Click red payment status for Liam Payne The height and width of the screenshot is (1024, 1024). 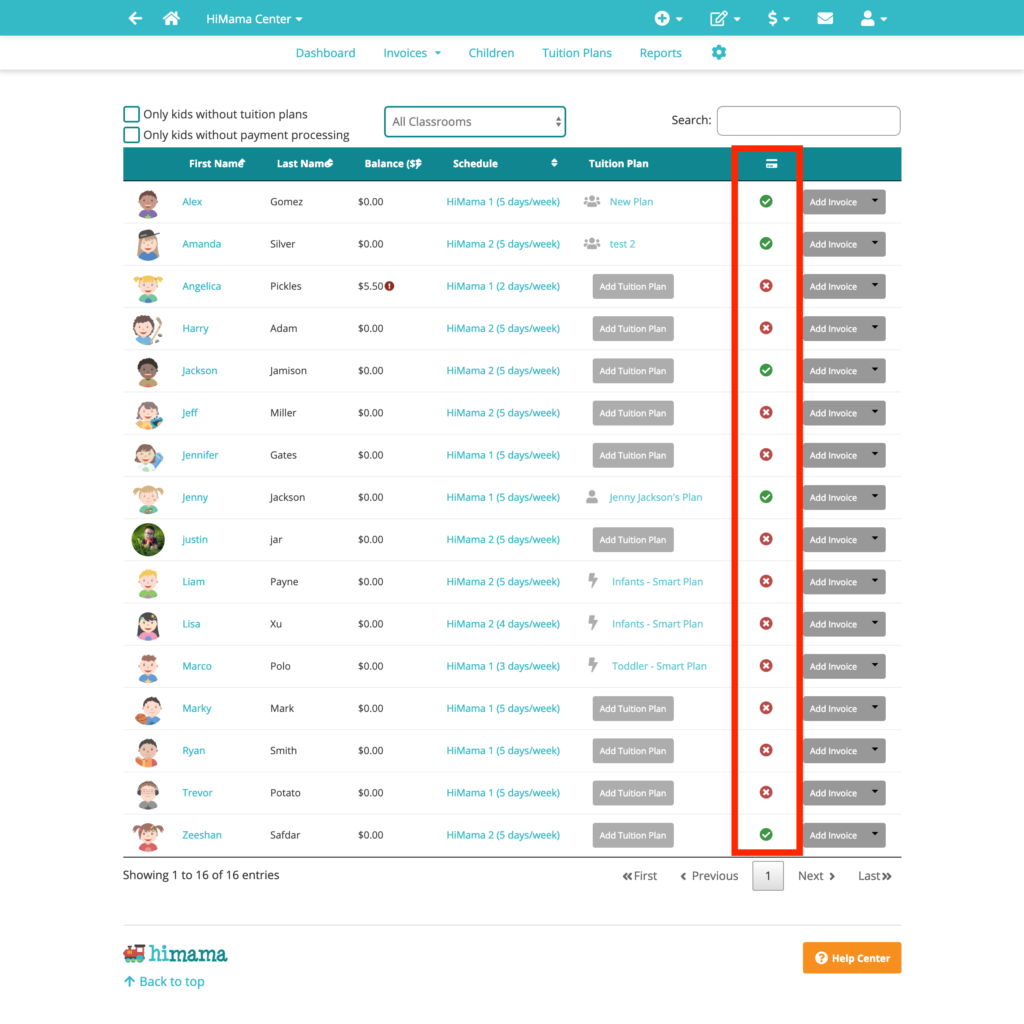(766, 581)
